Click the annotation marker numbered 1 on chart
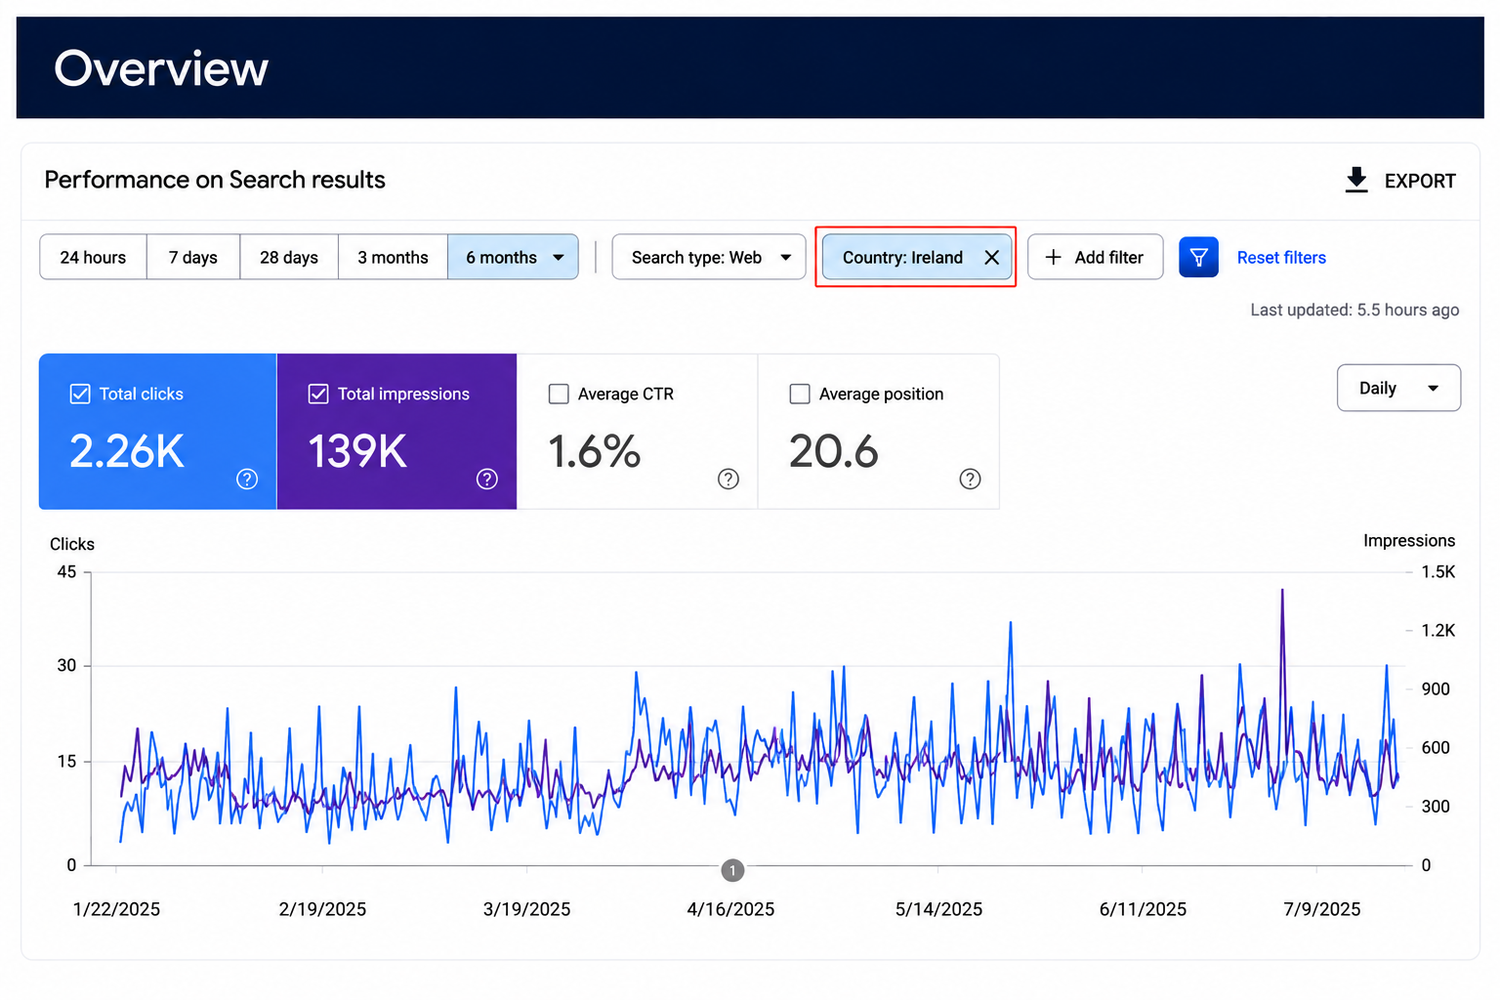 732,871
